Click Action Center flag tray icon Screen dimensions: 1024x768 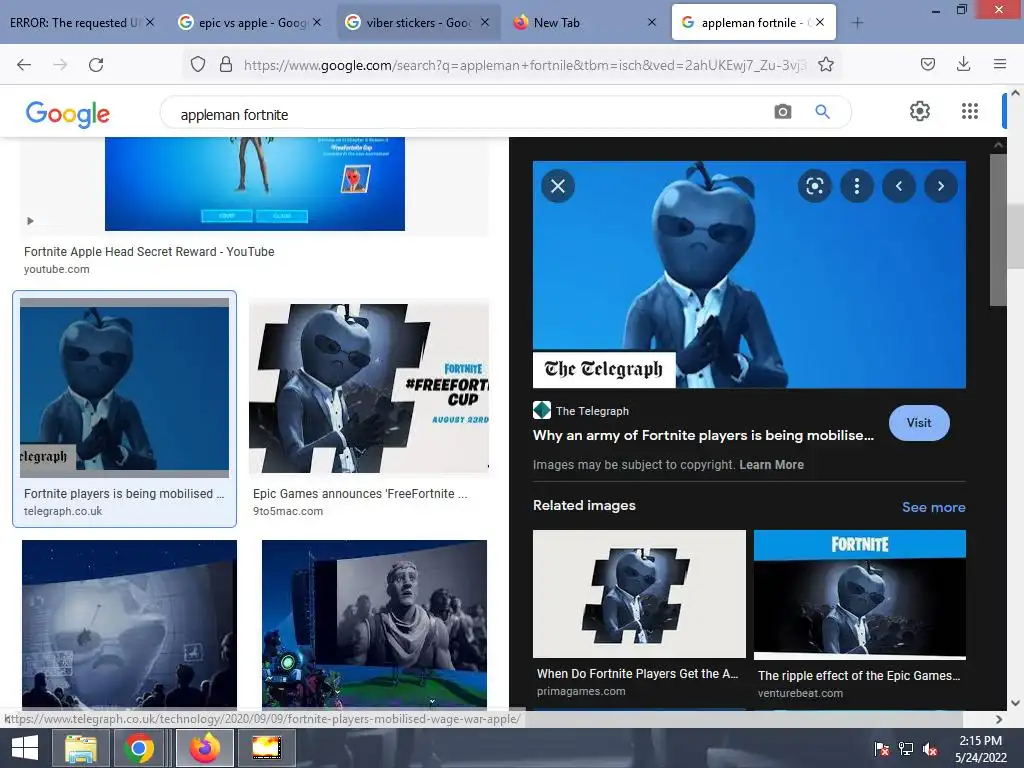point(882,749)
